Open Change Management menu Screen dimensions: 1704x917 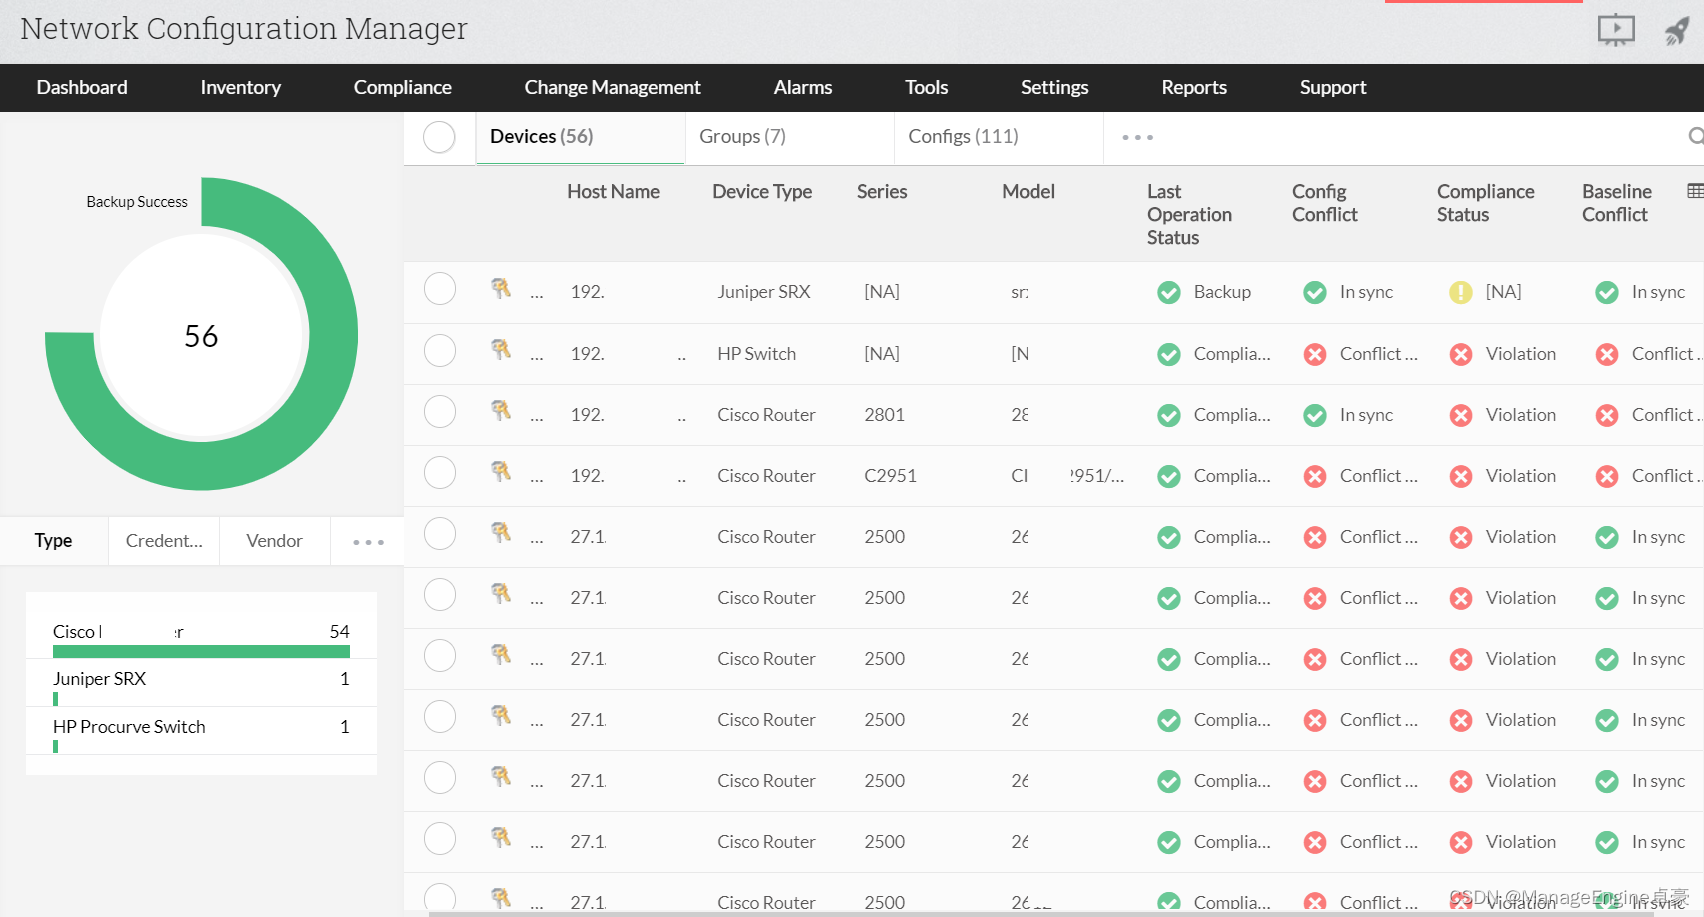[x=612, y=87]
